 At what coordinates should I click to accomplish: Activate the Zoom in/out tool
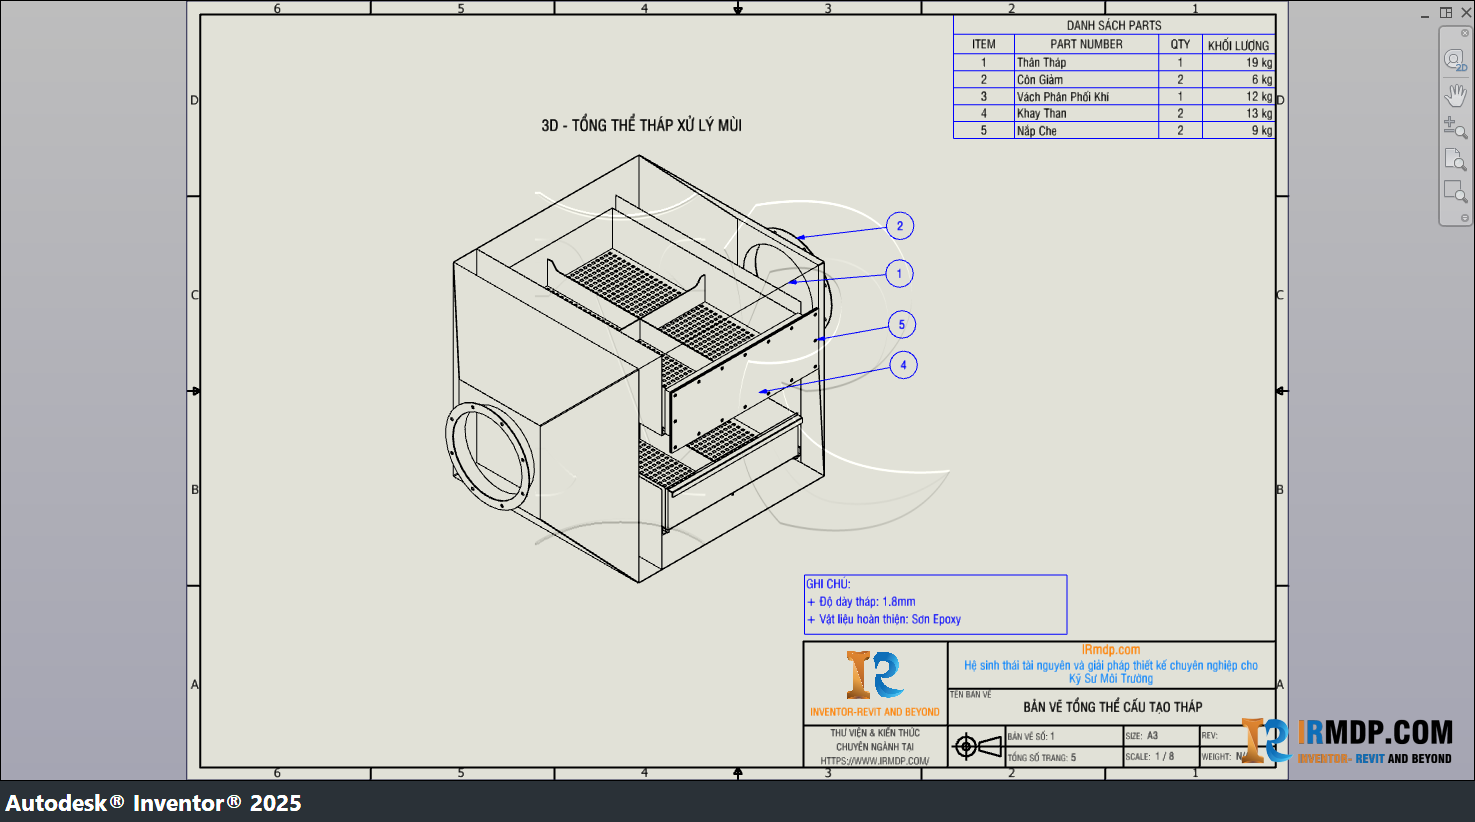1455,127
